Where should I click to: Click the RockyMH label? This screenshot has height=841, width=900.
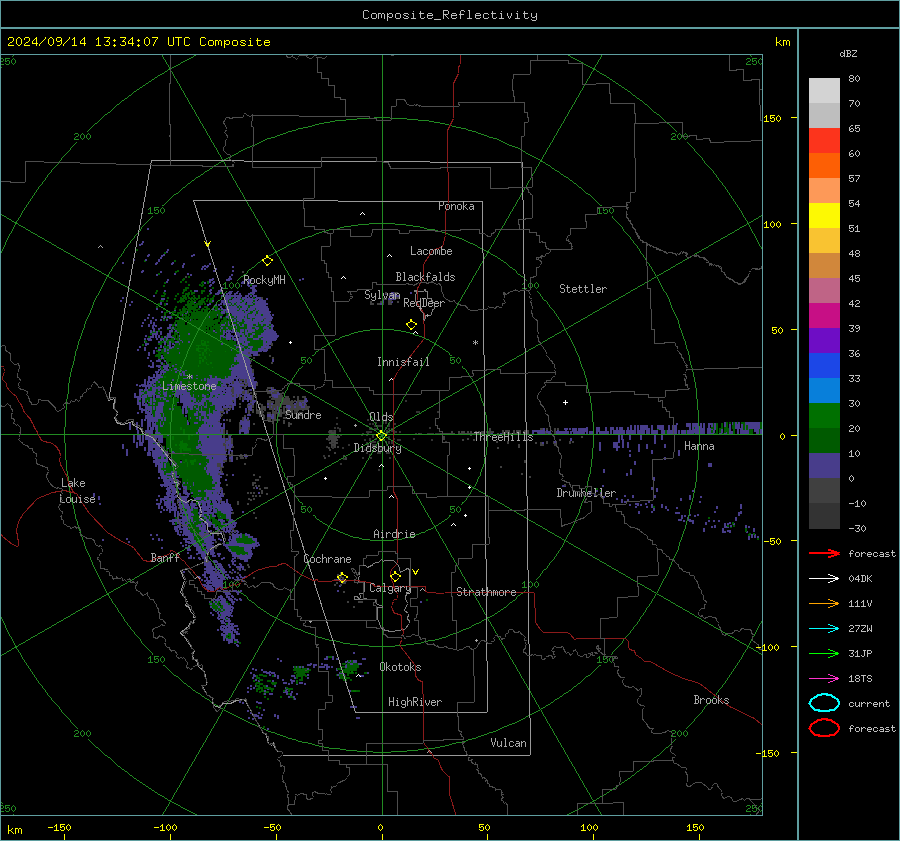pyautogui.click(x=264, y=280)
